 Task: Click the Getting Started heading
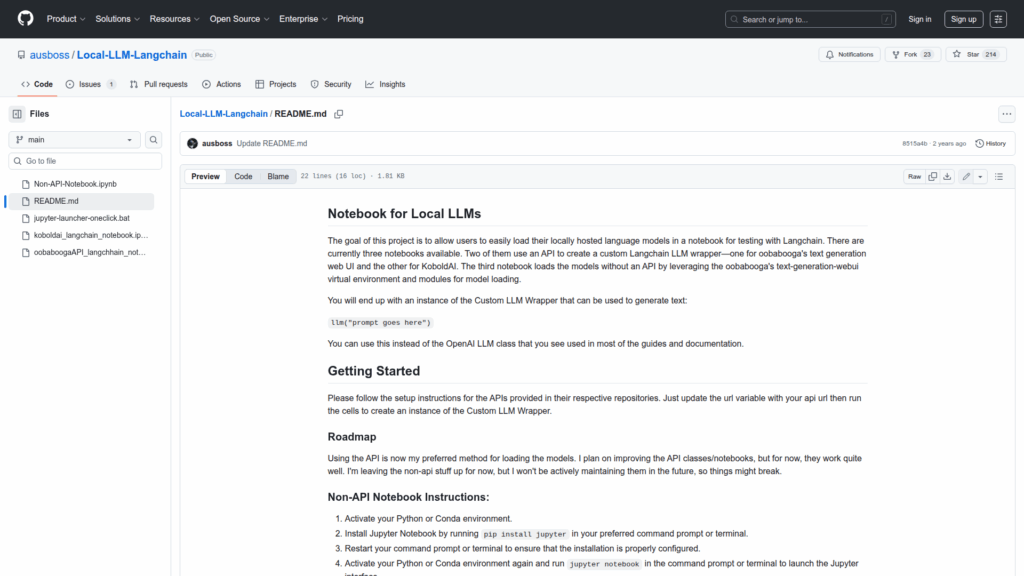(374, 371)
